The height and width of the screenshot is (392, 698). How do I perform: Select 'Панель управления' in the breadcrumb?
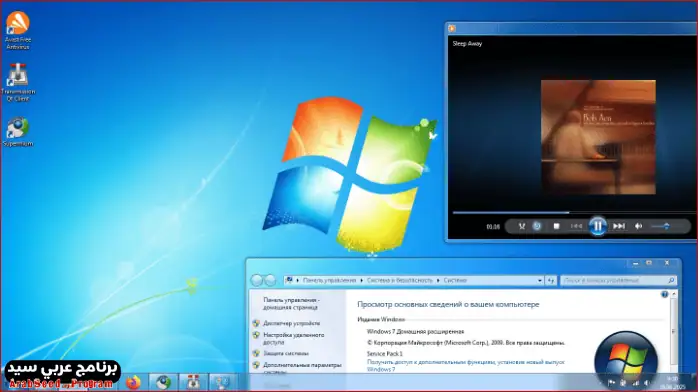click(329, 280)
